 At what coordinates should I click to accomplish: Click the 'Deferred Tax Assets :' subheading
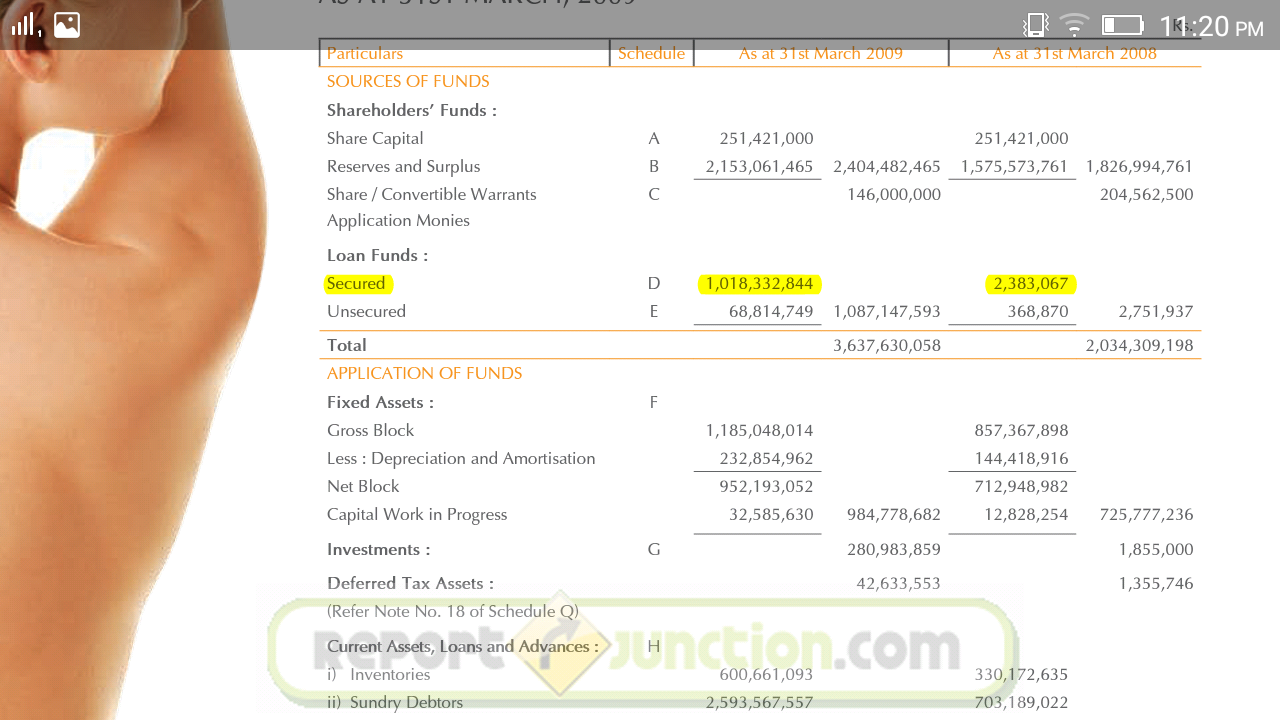coord(410,583)
